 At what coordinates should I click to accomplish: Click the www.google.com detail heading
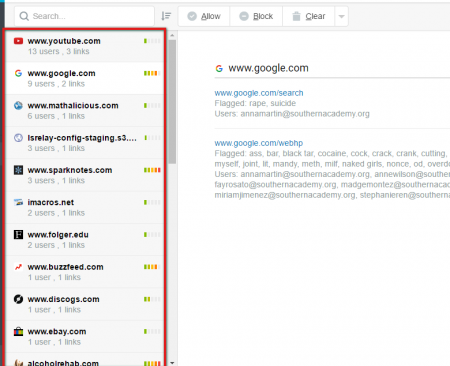pos(268,68)
